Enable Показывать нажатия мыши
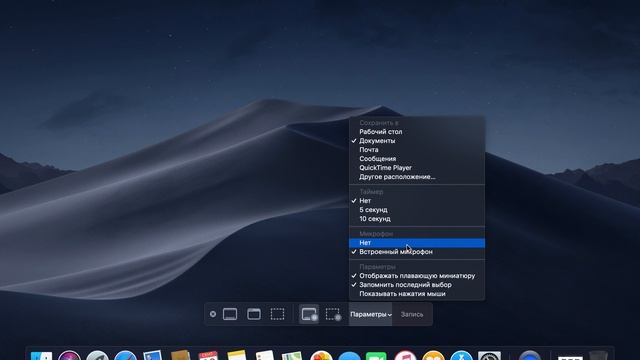 (x=417, y=294)
